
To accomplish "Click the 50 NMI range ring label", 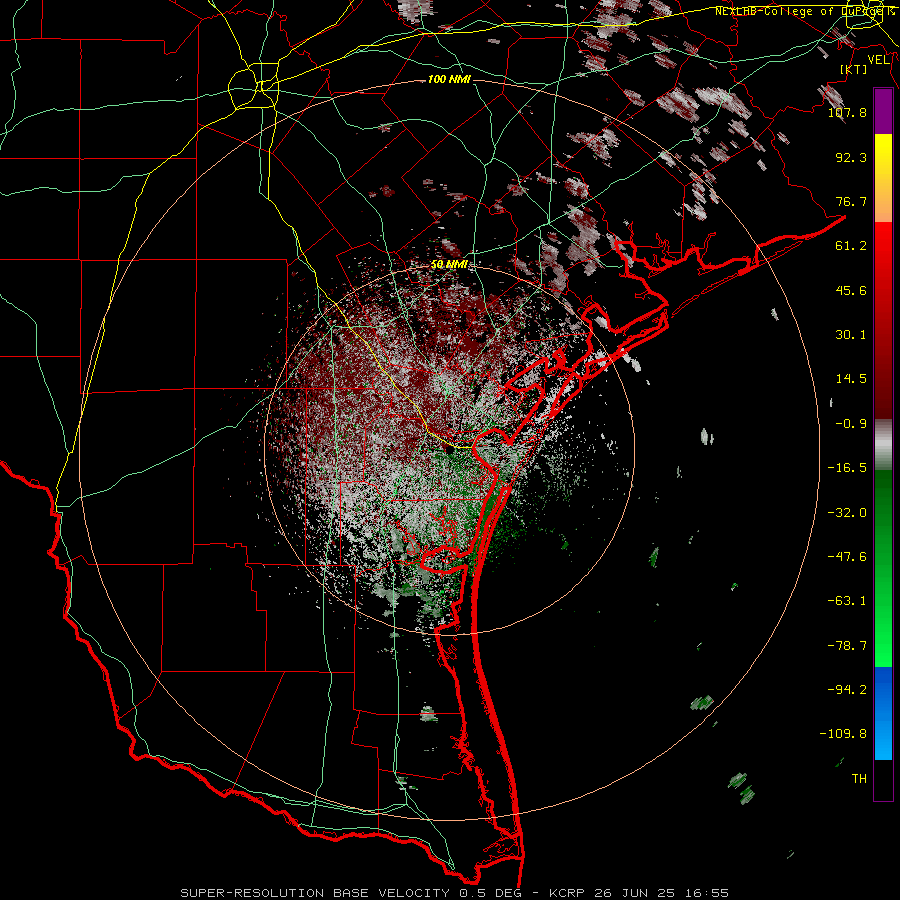I will click(449, 265).
